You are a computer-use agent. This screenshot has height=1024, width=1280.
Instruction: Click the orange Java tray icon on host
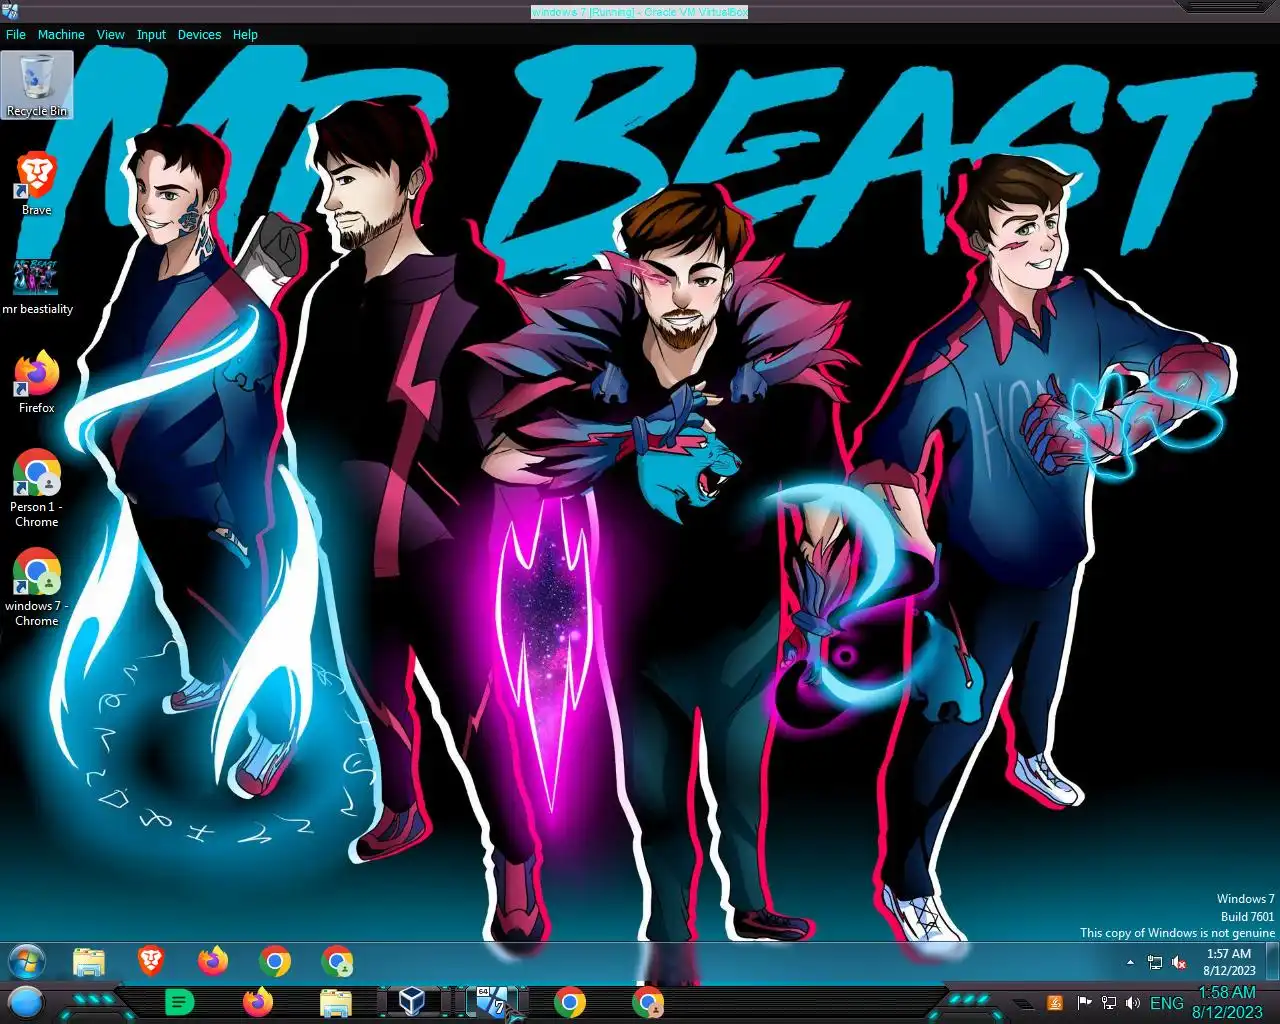[x=1054, y=1003]
